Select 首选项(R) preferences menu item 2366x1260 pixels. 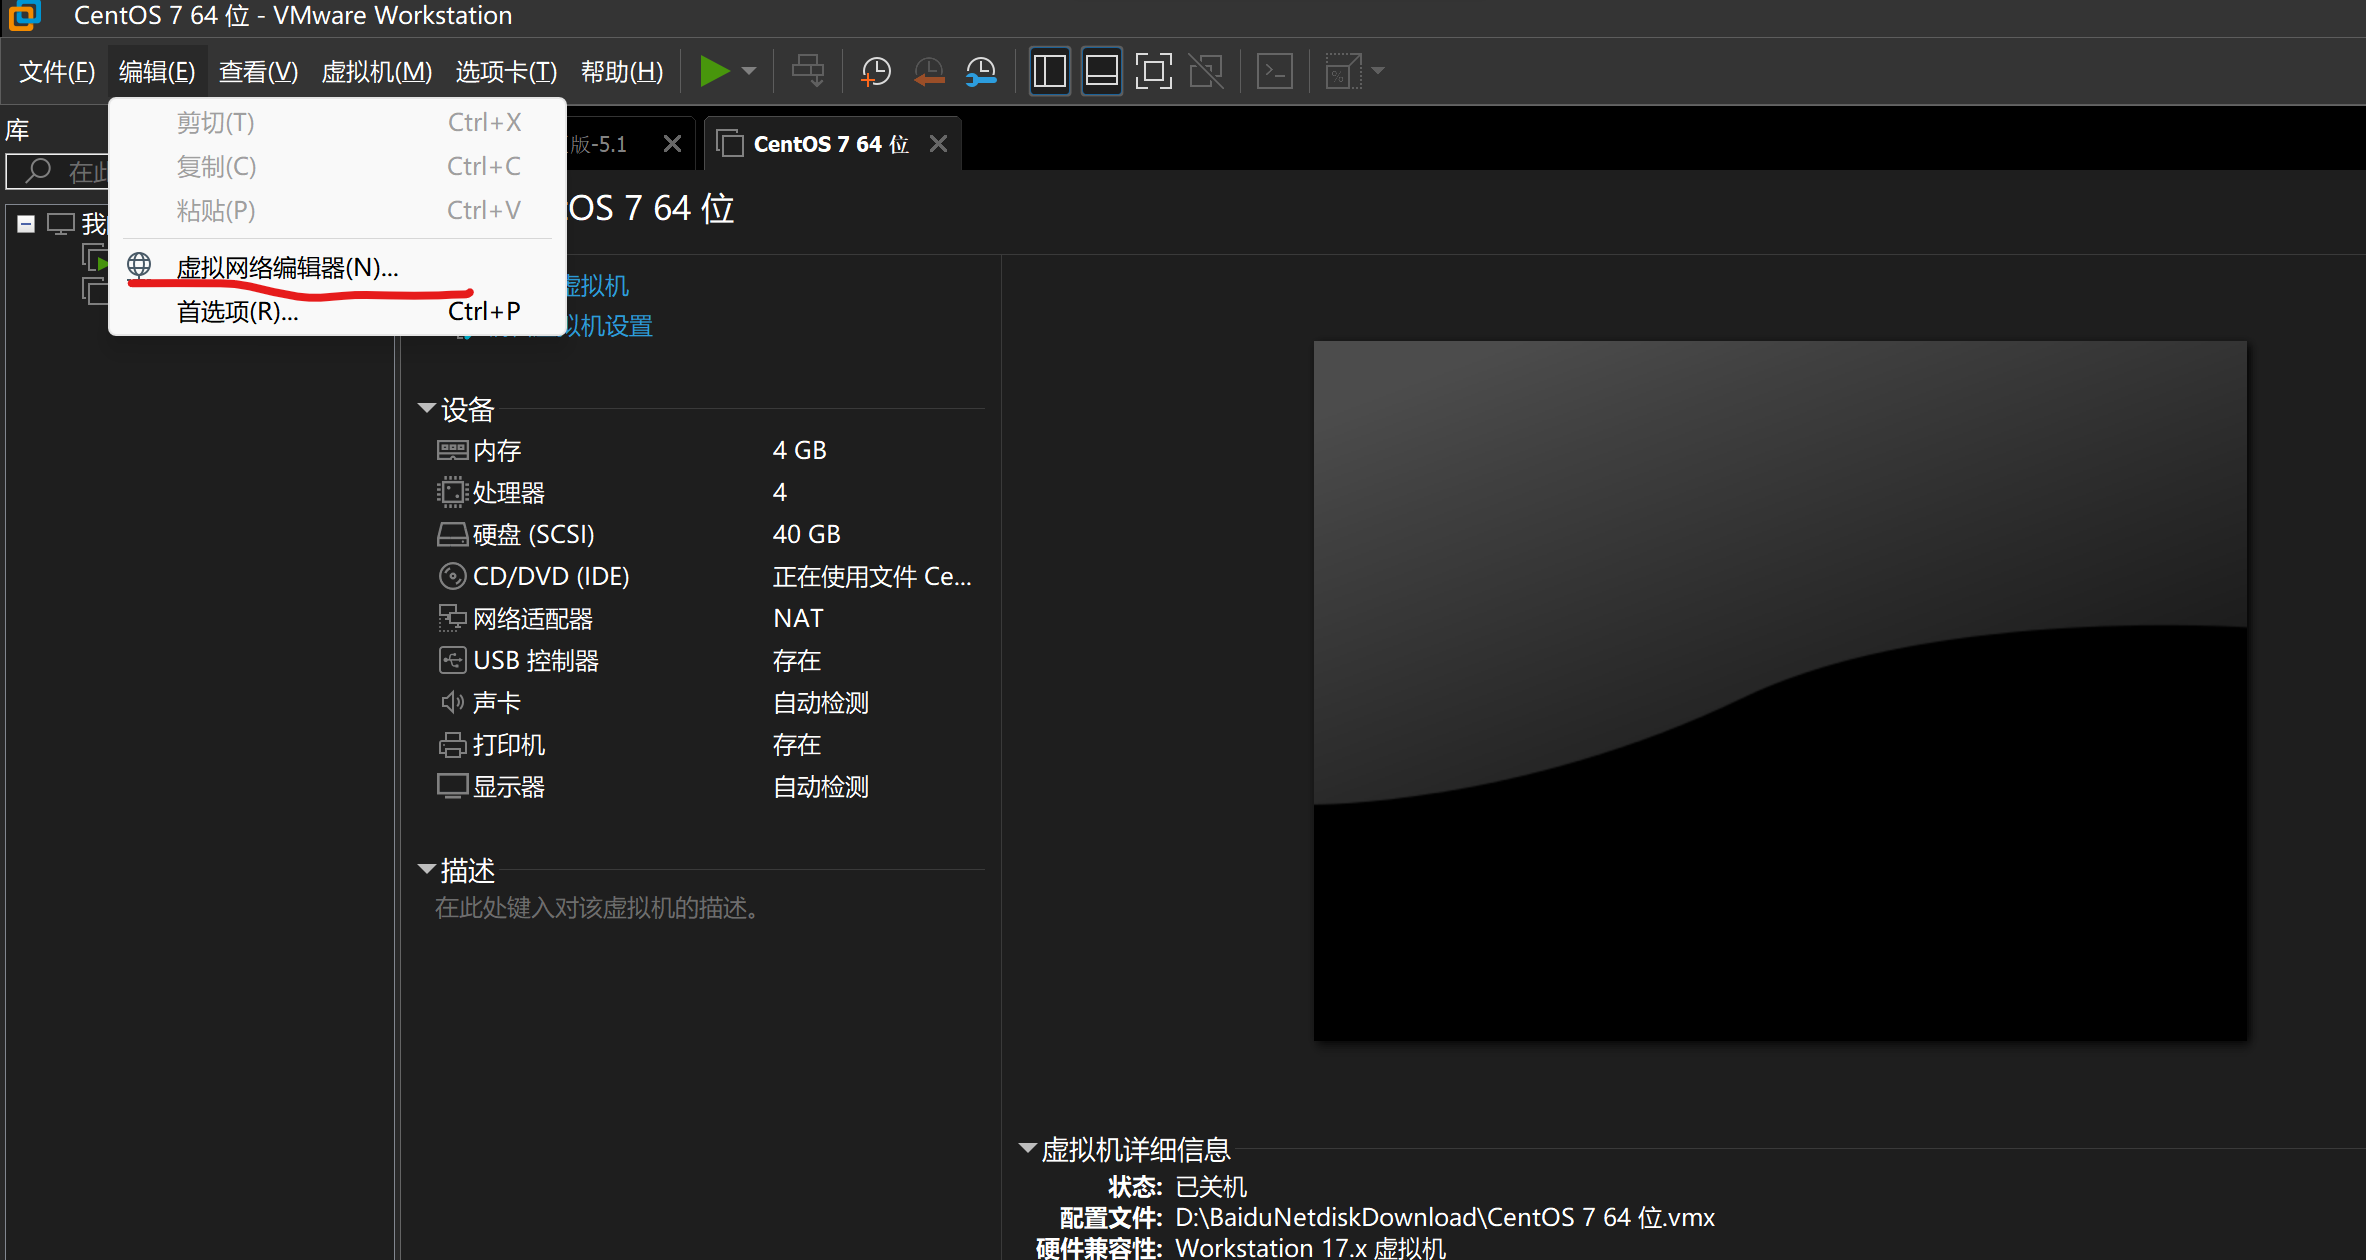(x=237, y=312)
